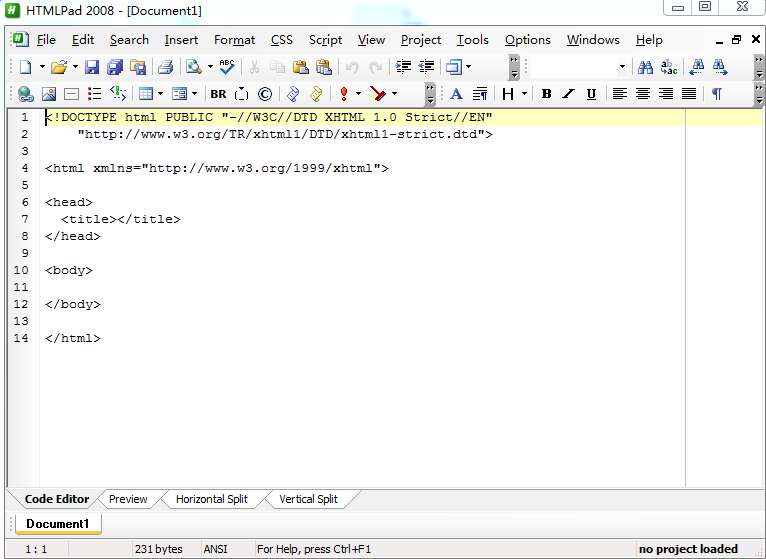This screenshot has width=766, height=559.
Task: Open the Insert menu
Action: pos(181,40)
